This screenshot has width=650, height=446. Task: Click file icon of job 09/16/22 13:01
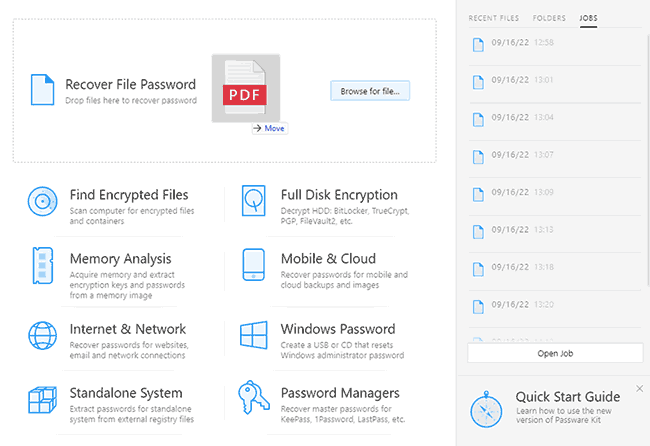478,82
